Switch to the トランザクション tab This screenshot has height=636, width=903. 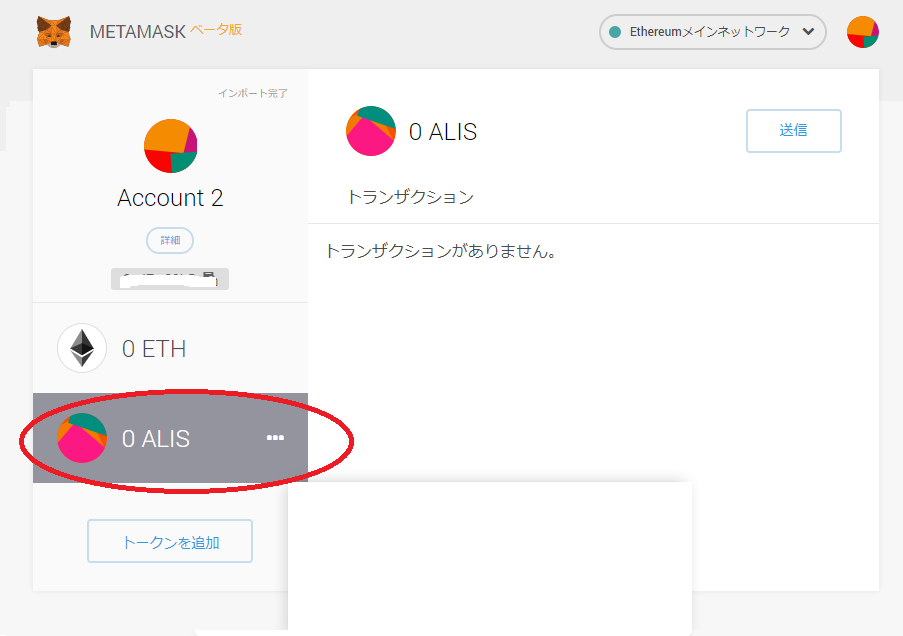click(x=410, y=197)
